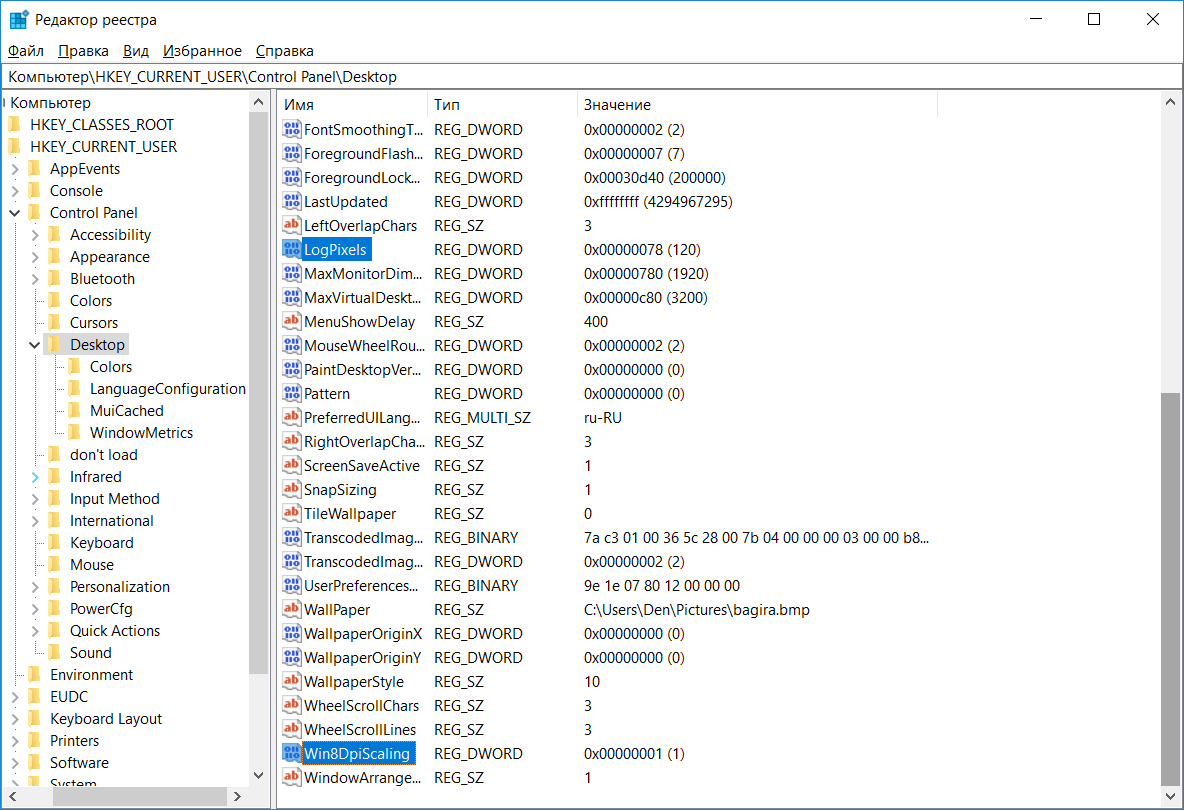Click the Sound folder icon
The image size is (1184, 810).
54,652
